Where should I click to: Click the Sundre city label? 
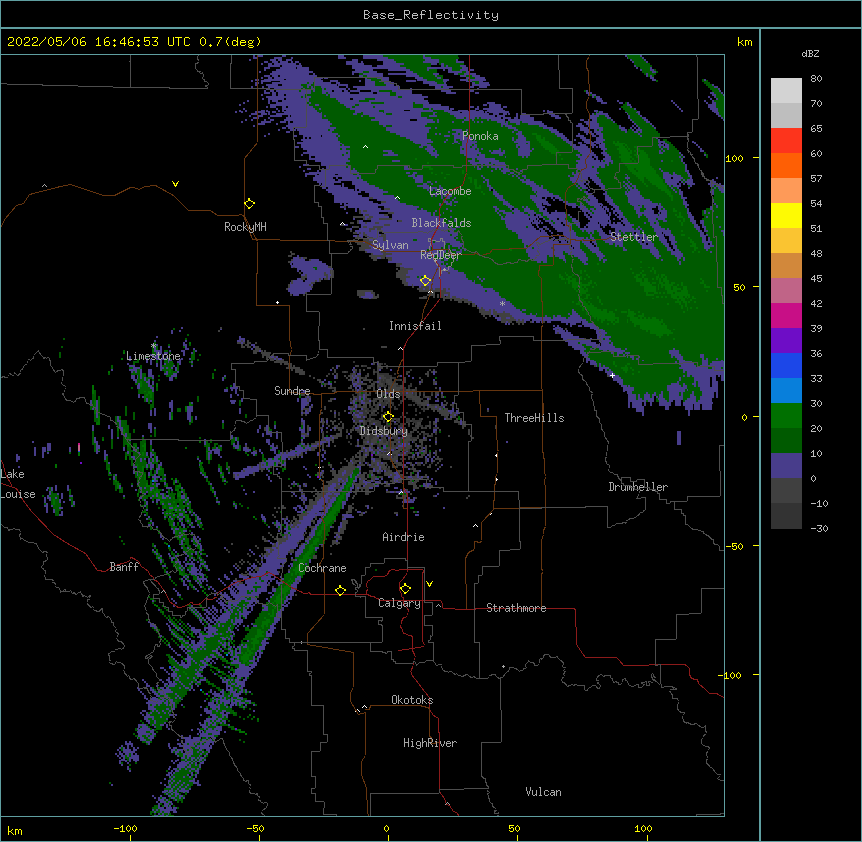[292, 391]
